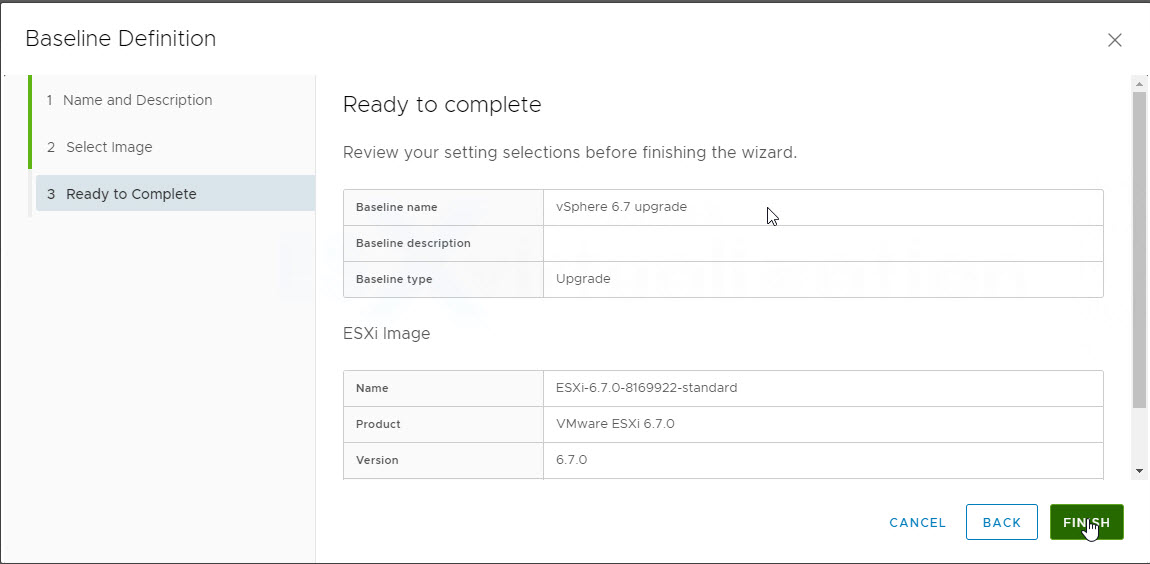Viewport: 1150px width, 564px height.
Task: Cancel the Baseline Definition wizard
Action: pyautogui.click(x=918, y=523)
